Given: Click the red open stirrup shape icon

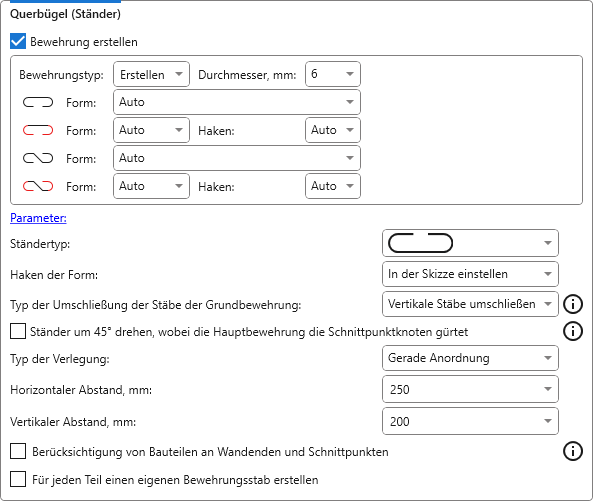Looking at the screenshot, I should coord(38,130).
